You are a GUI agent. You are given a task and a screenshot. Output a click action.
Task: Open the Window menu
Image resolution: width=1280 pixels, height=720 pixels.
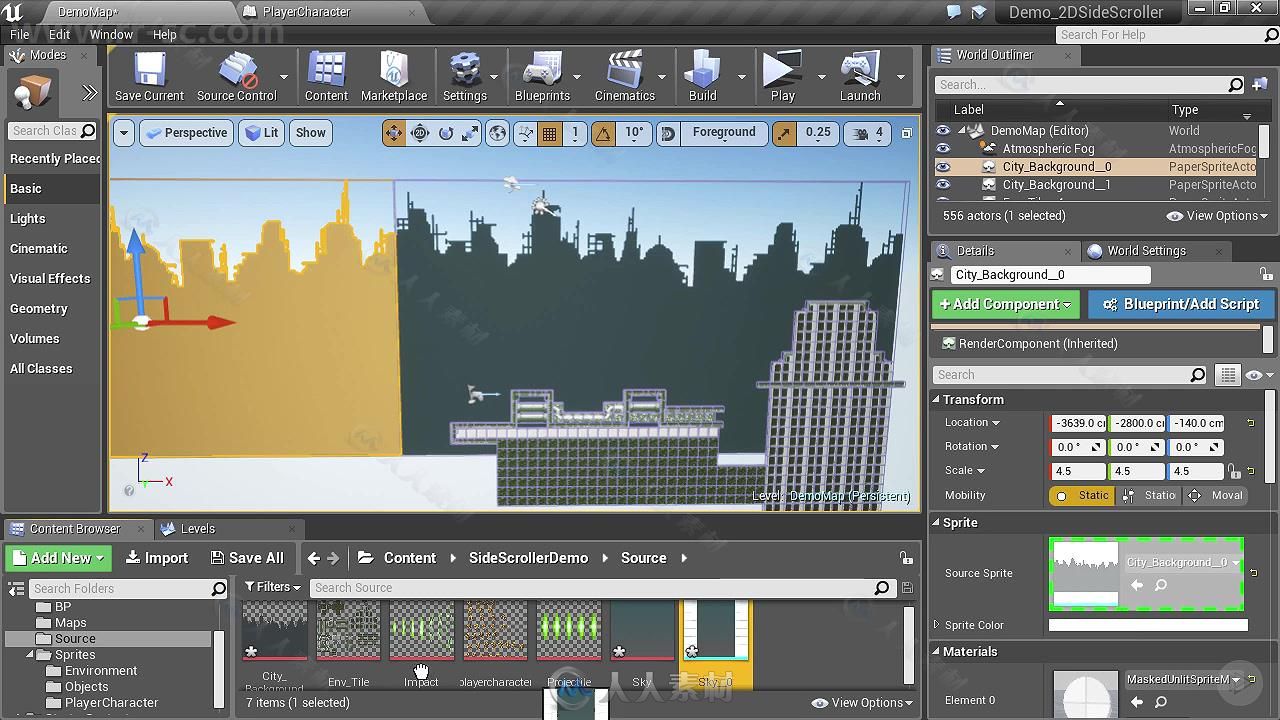click(x=111, y=34)
